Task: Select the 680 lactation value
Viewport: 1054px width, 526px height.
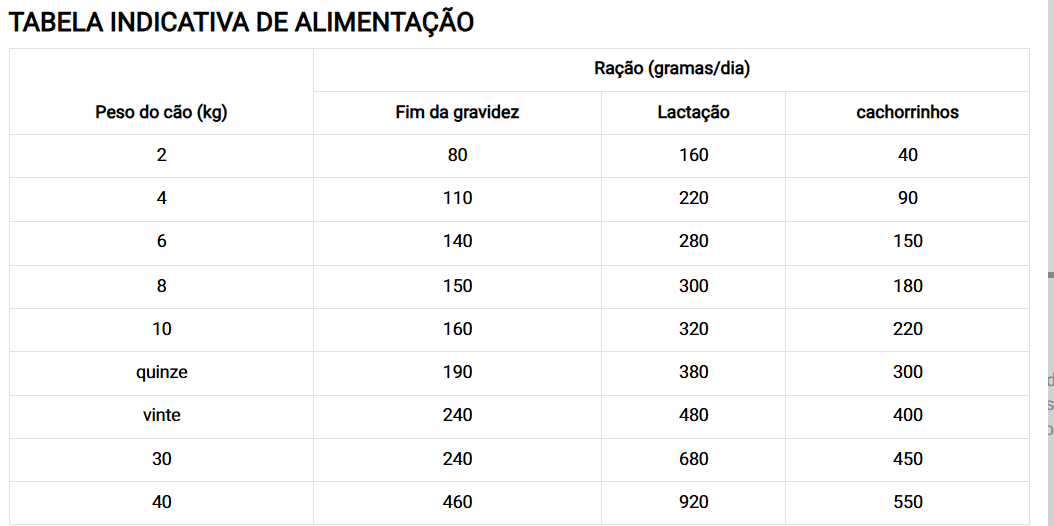Action: [x=693, y=459]
